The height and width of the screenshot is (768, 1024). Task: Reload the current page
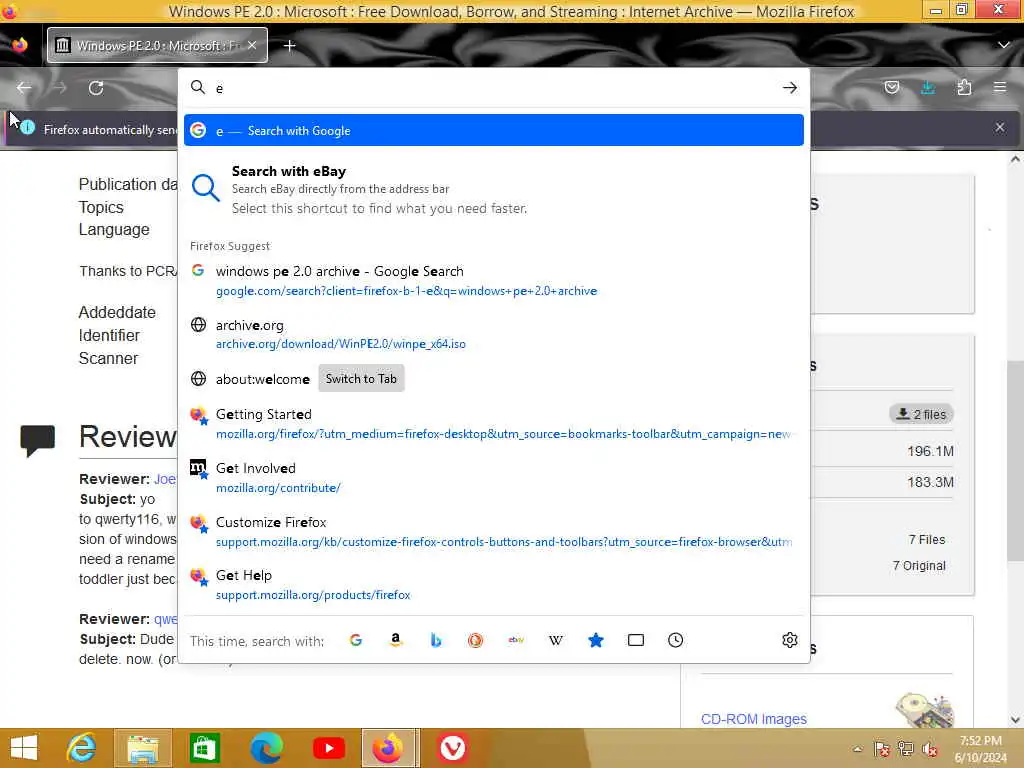click(96, 88)
